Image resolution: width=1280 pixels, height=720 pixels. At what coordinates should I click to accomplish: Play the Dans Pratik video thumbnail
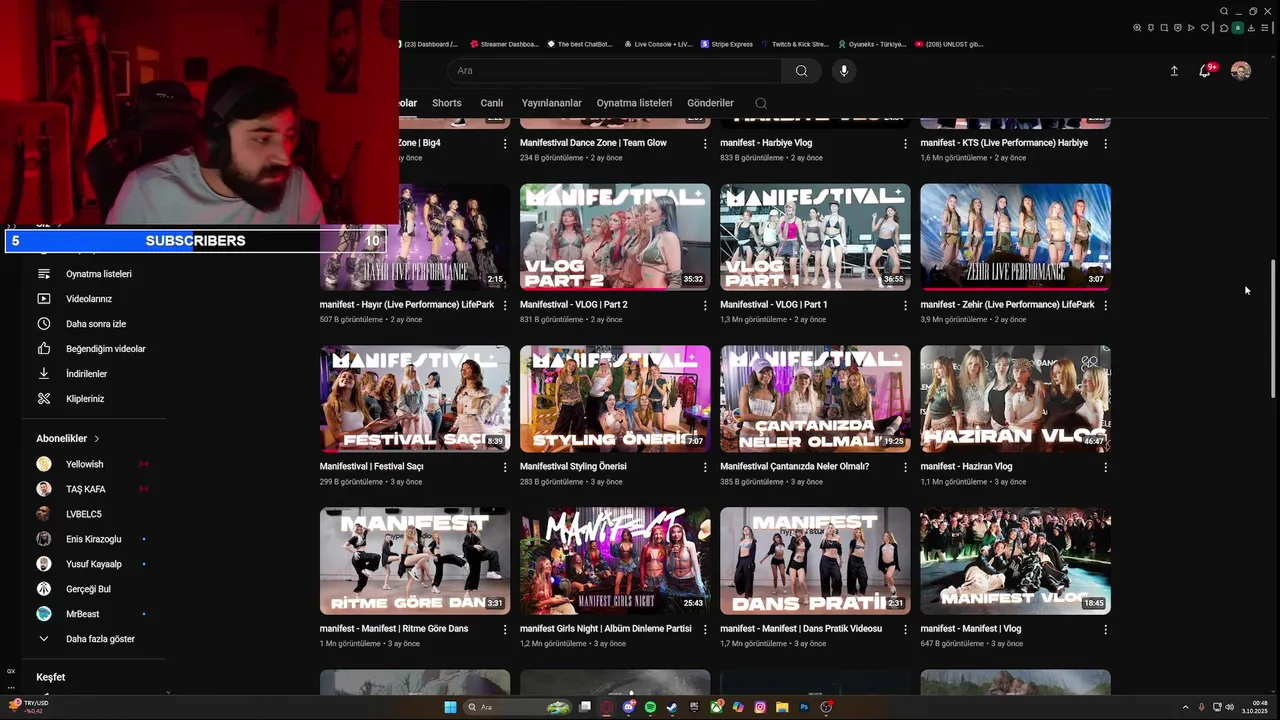click(x=815, y=561)
